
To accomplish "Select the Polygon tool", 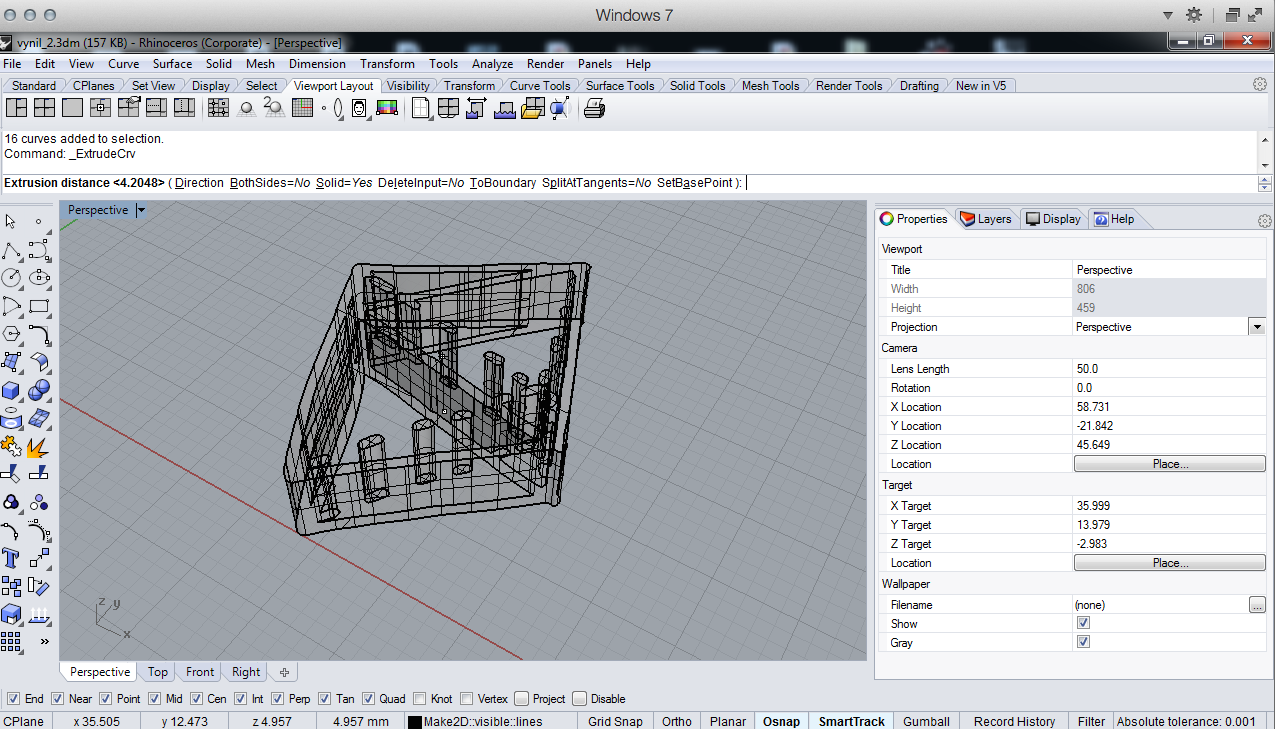I will pos(12,334).
